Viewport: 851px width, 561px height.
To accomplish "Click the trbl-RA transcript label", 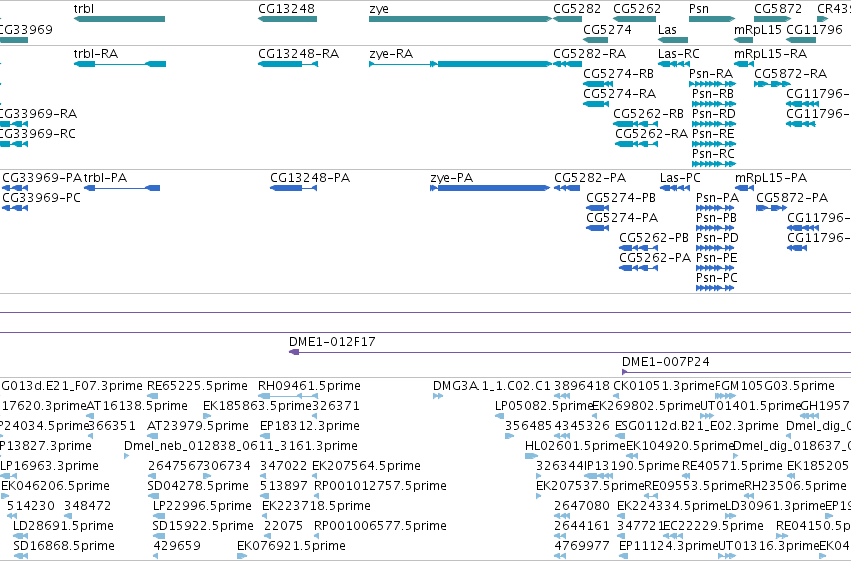I will (x=96, y=54).
